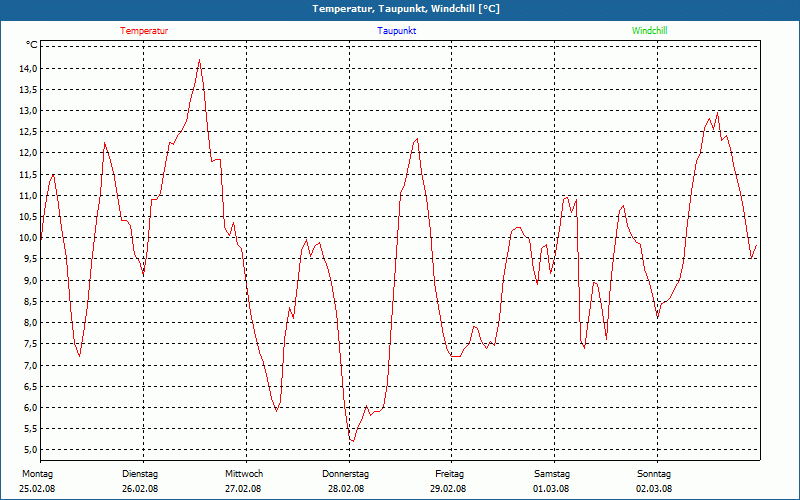800x500 pixels.
Task: Click the 12,0 y-axis value
Action: [29, 153]
